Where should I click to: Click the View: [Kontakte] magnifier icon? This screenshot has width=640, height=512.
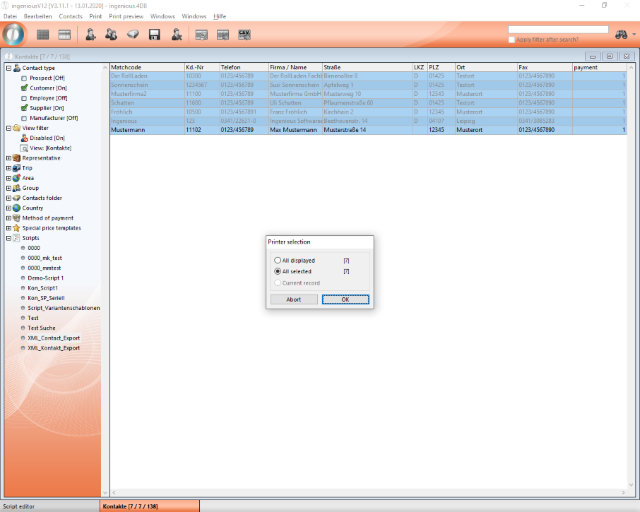(24, 148)
